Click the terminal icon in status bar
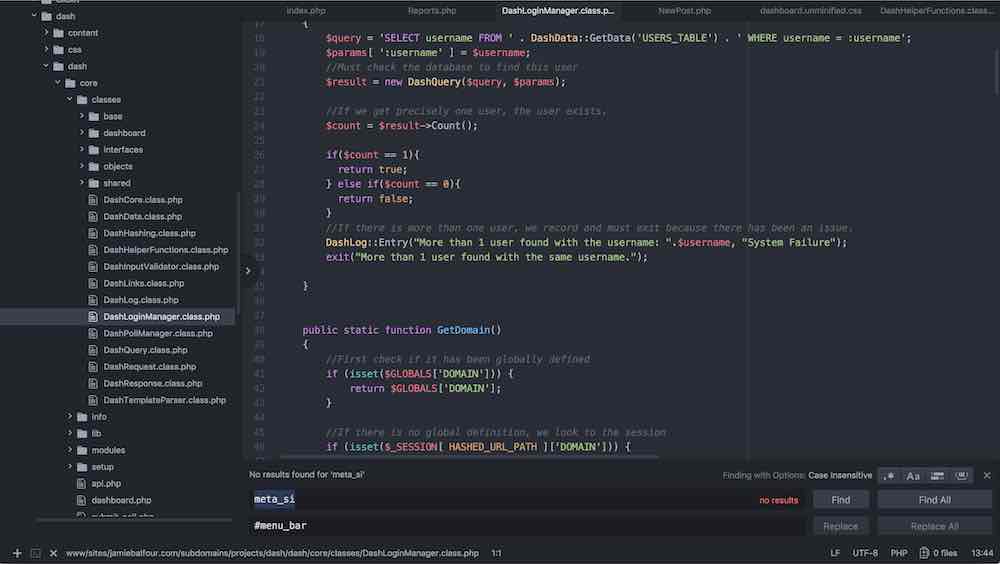The image size is (1000, 564). [34, 553]
